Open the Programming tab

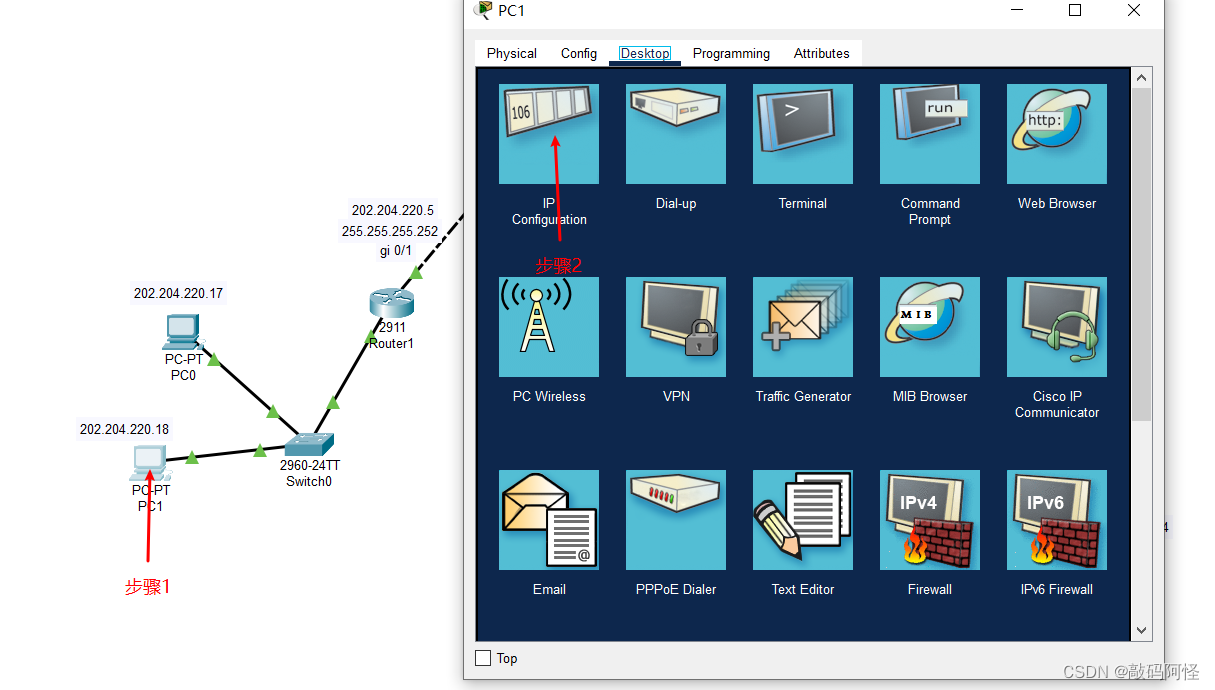tap(731, 53)
